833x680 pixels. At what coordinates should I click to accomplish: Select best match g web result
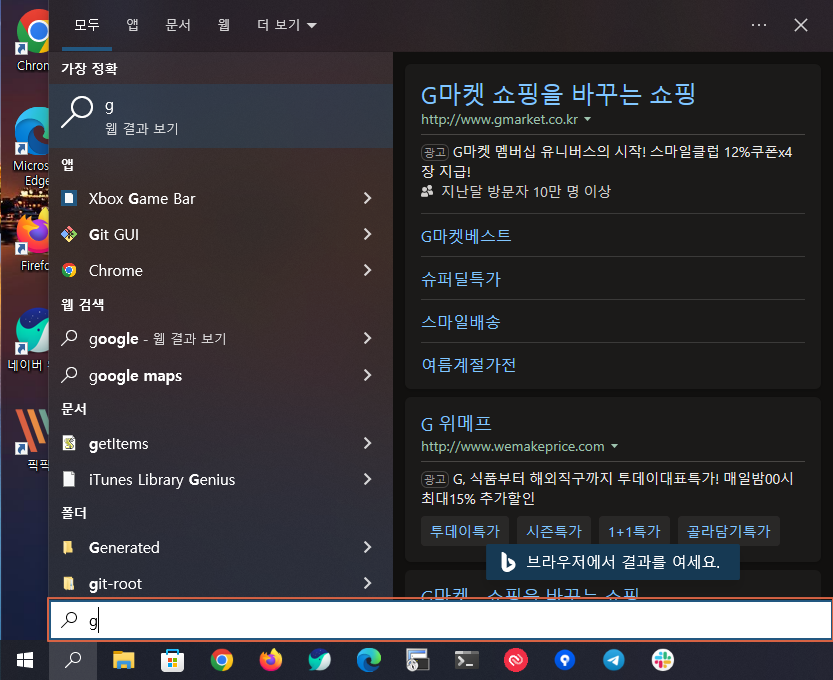point(221,116)
